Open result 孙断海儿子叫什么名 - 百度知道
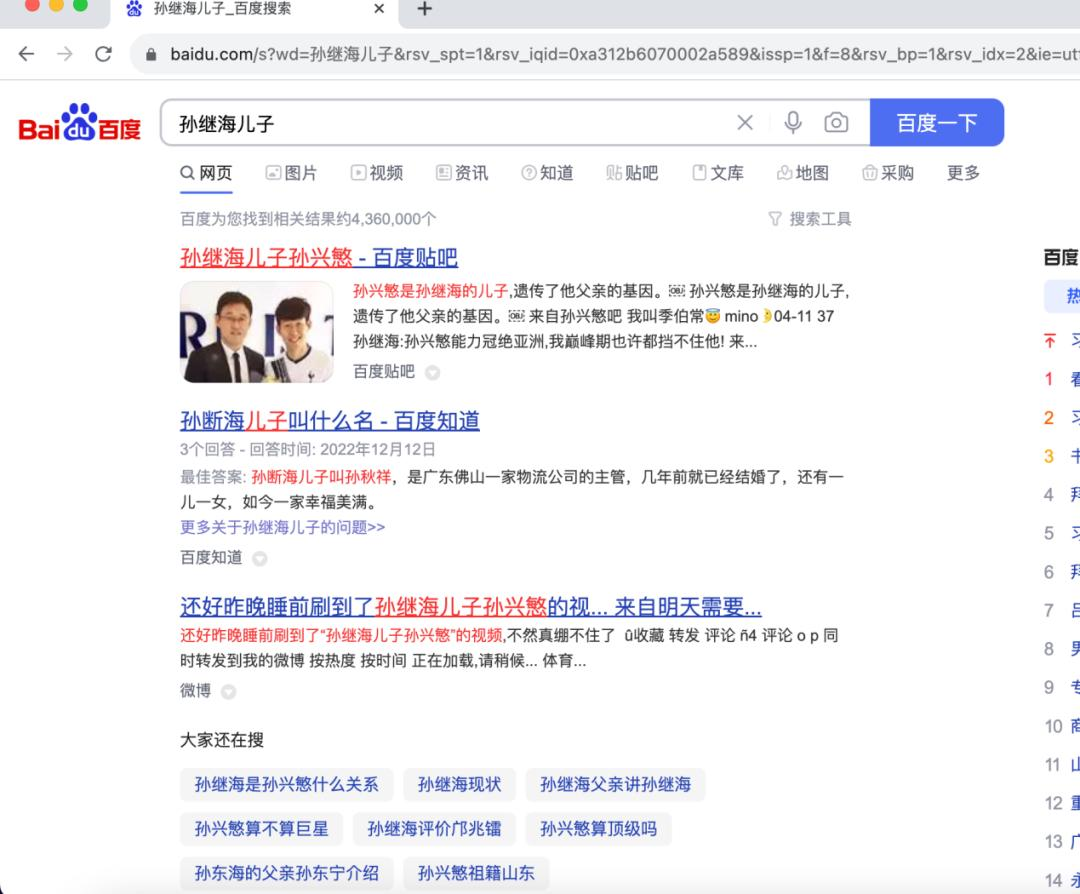This screenshot has height=894, width=1080. (x=330, y=421)
